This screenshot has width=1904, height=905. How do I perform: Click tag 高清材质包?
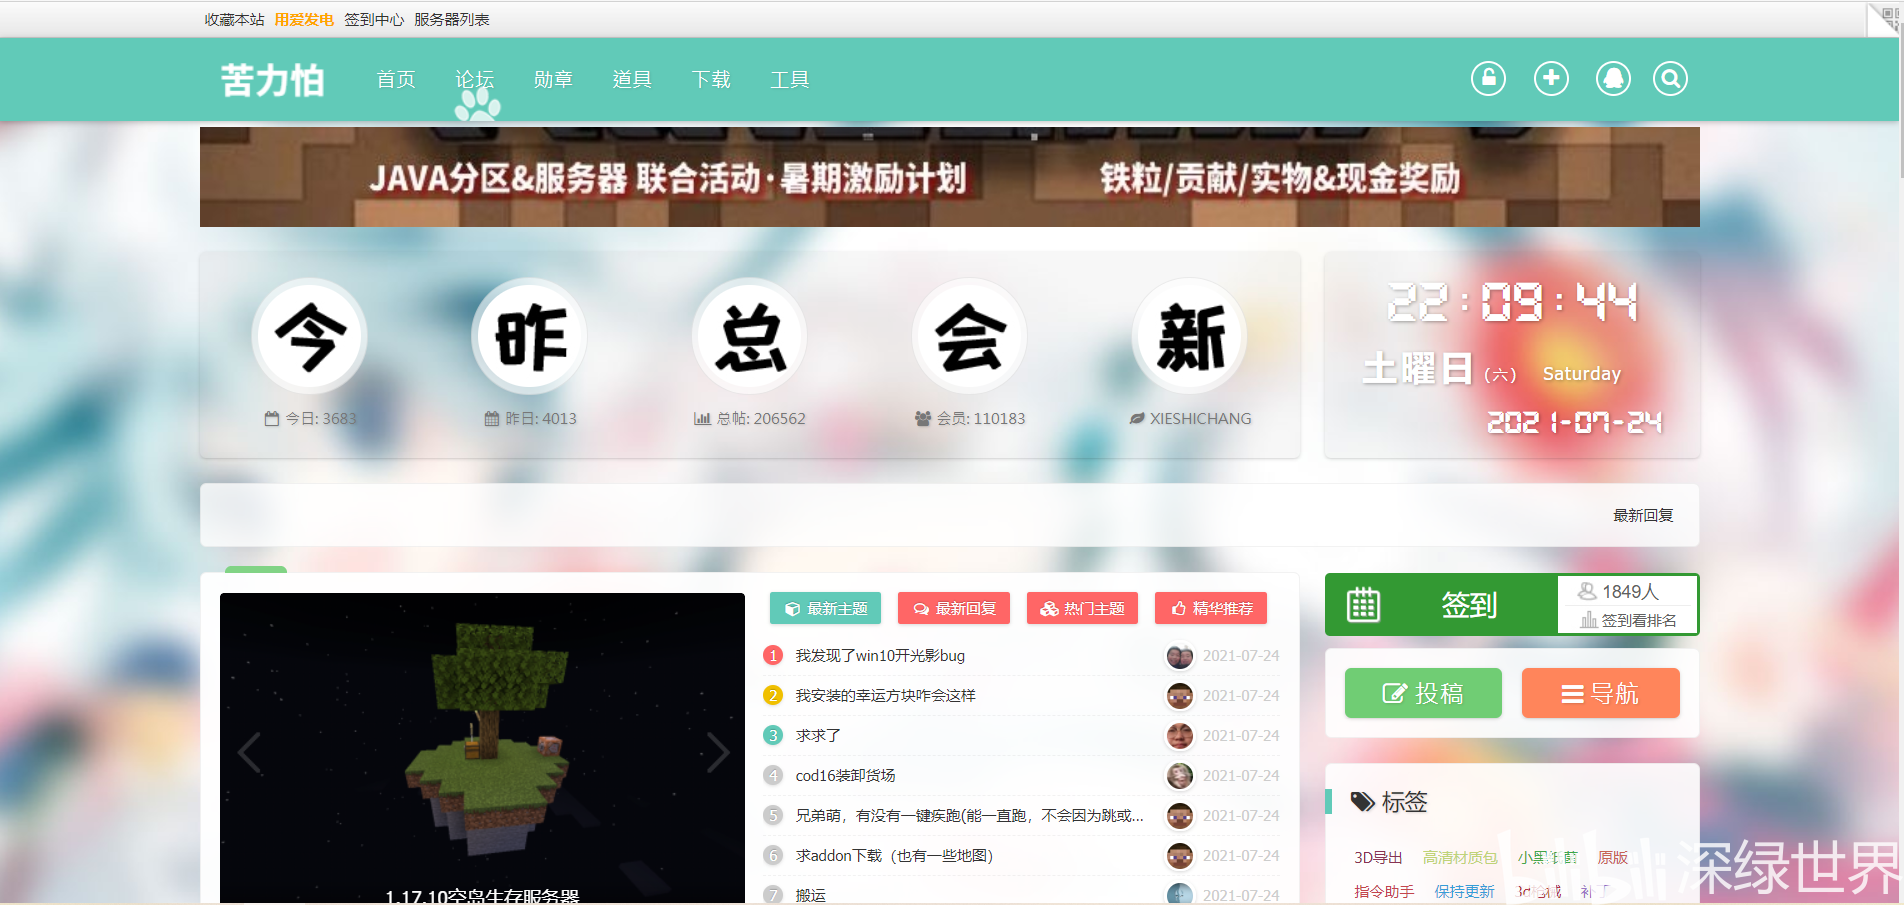pos(1460,858)
